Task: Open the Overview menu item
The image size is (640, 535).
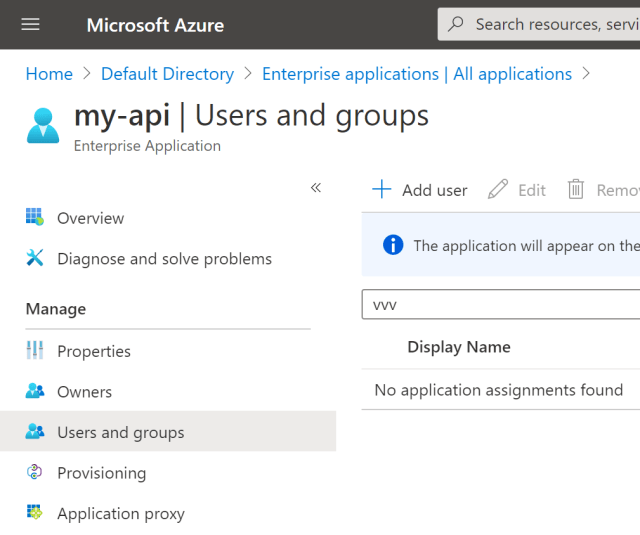Action: tap(91, 218)
